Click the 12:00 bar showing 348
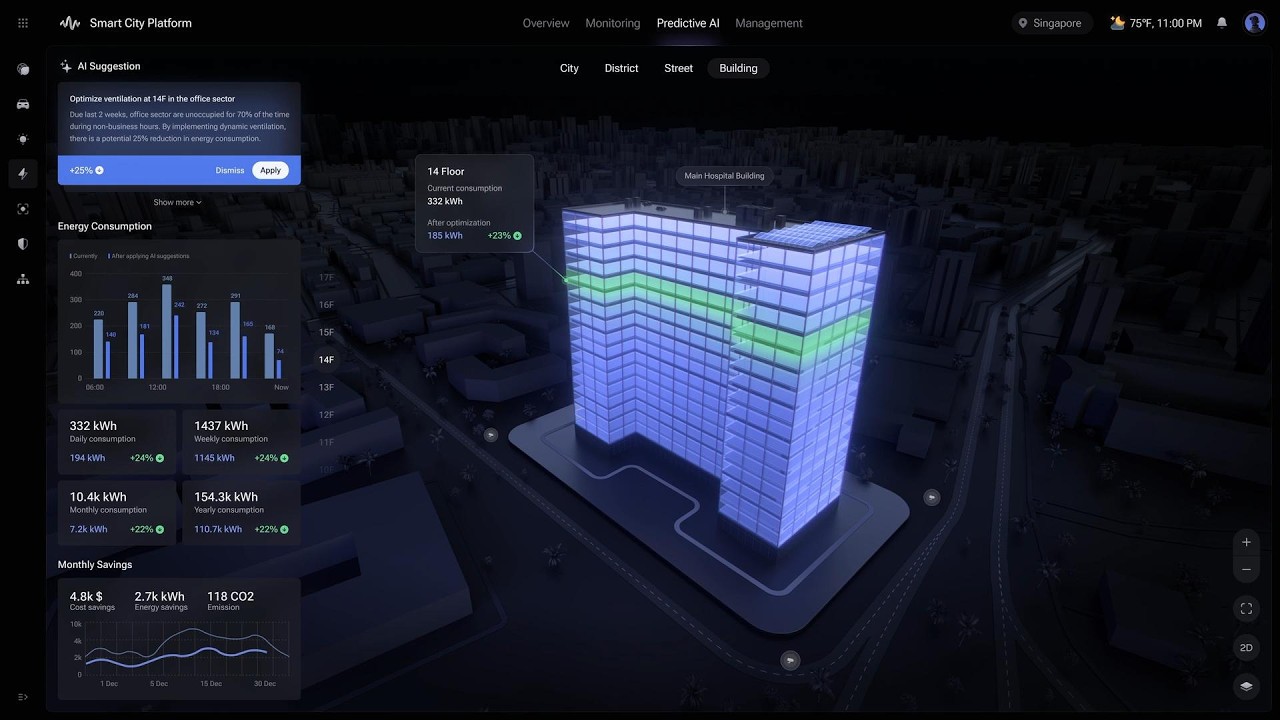The height and width of the screenshot is (720, 1280). (x=166, y=332)
